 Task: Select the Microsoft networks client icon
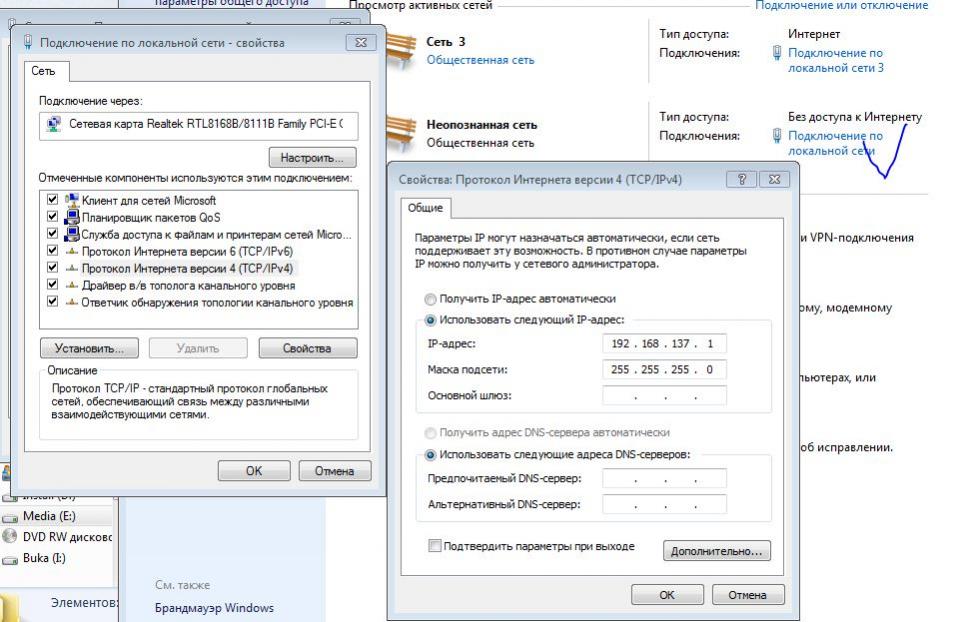click(x=72, y=200)
